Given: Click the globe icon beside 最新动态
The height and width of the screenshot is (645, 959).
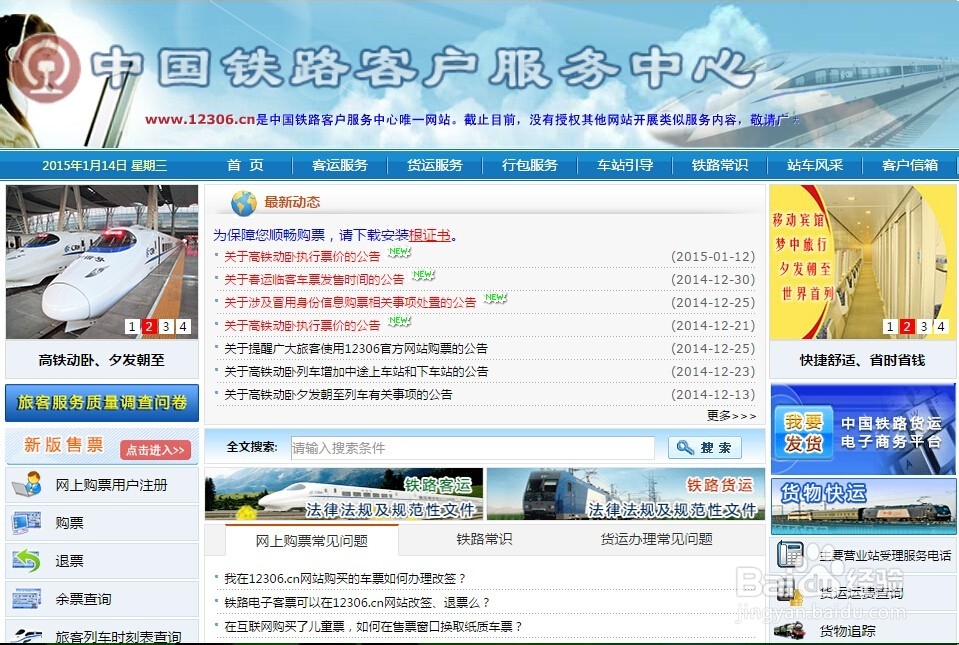Looking at the screenshot, I should (243, 203).
